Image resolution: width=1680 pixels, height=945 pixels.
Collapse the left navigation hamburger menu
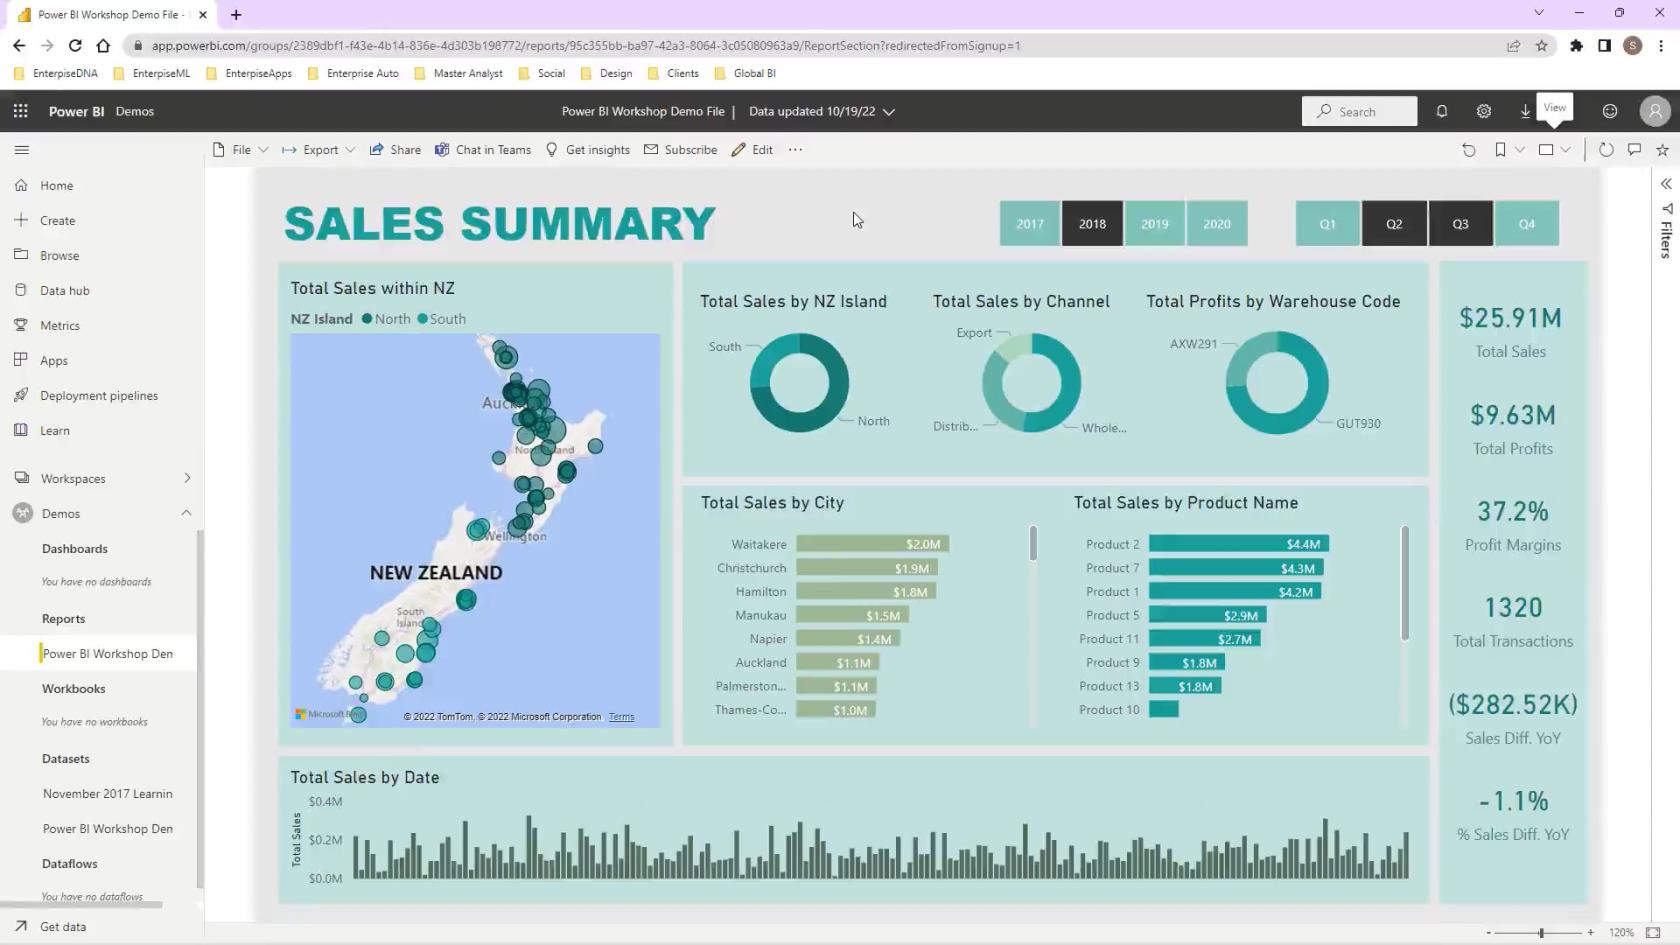[x=22, y=150]
